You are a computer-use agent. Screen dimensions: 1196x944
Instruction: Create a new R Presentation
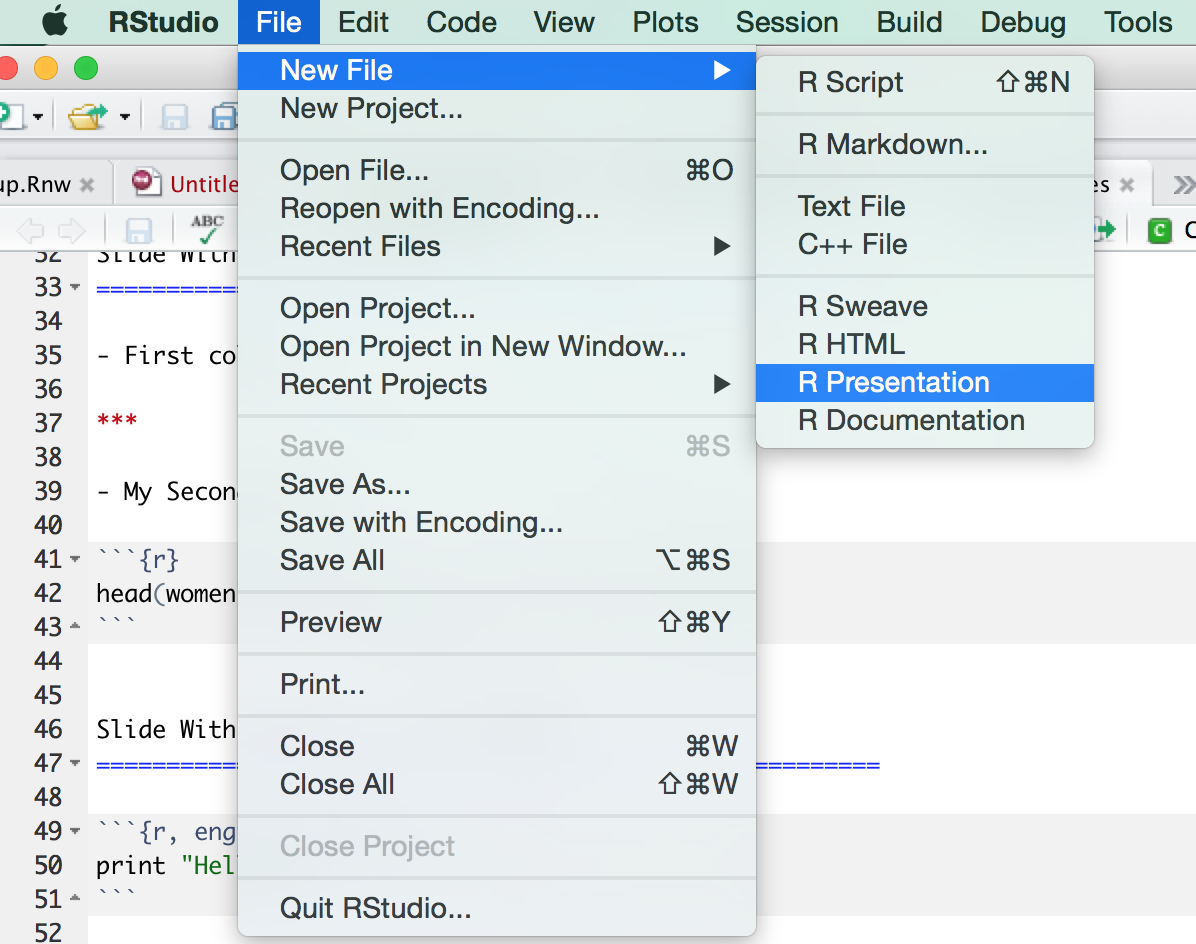click(x=924, y=382)
